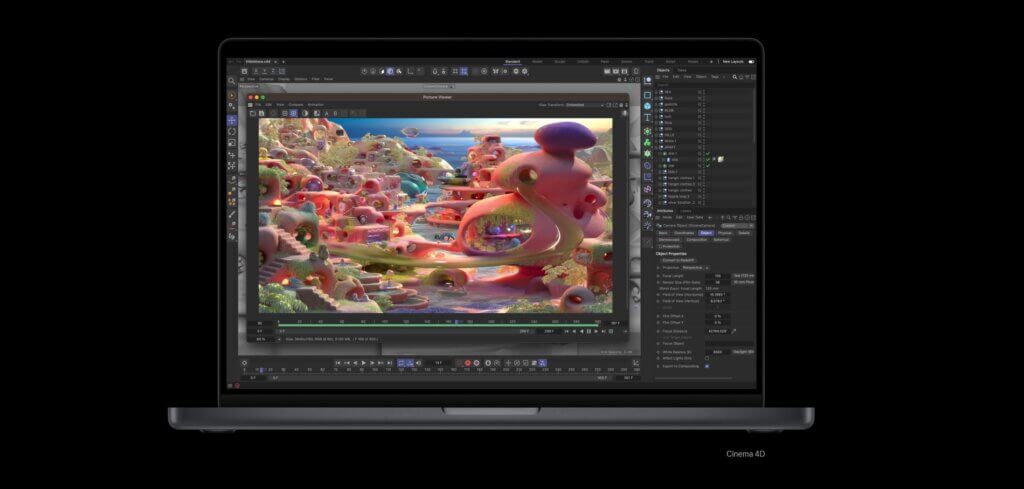Open the focal length preset dropdown
Screen dimensions: 1024x489
(x=743, y=276)
